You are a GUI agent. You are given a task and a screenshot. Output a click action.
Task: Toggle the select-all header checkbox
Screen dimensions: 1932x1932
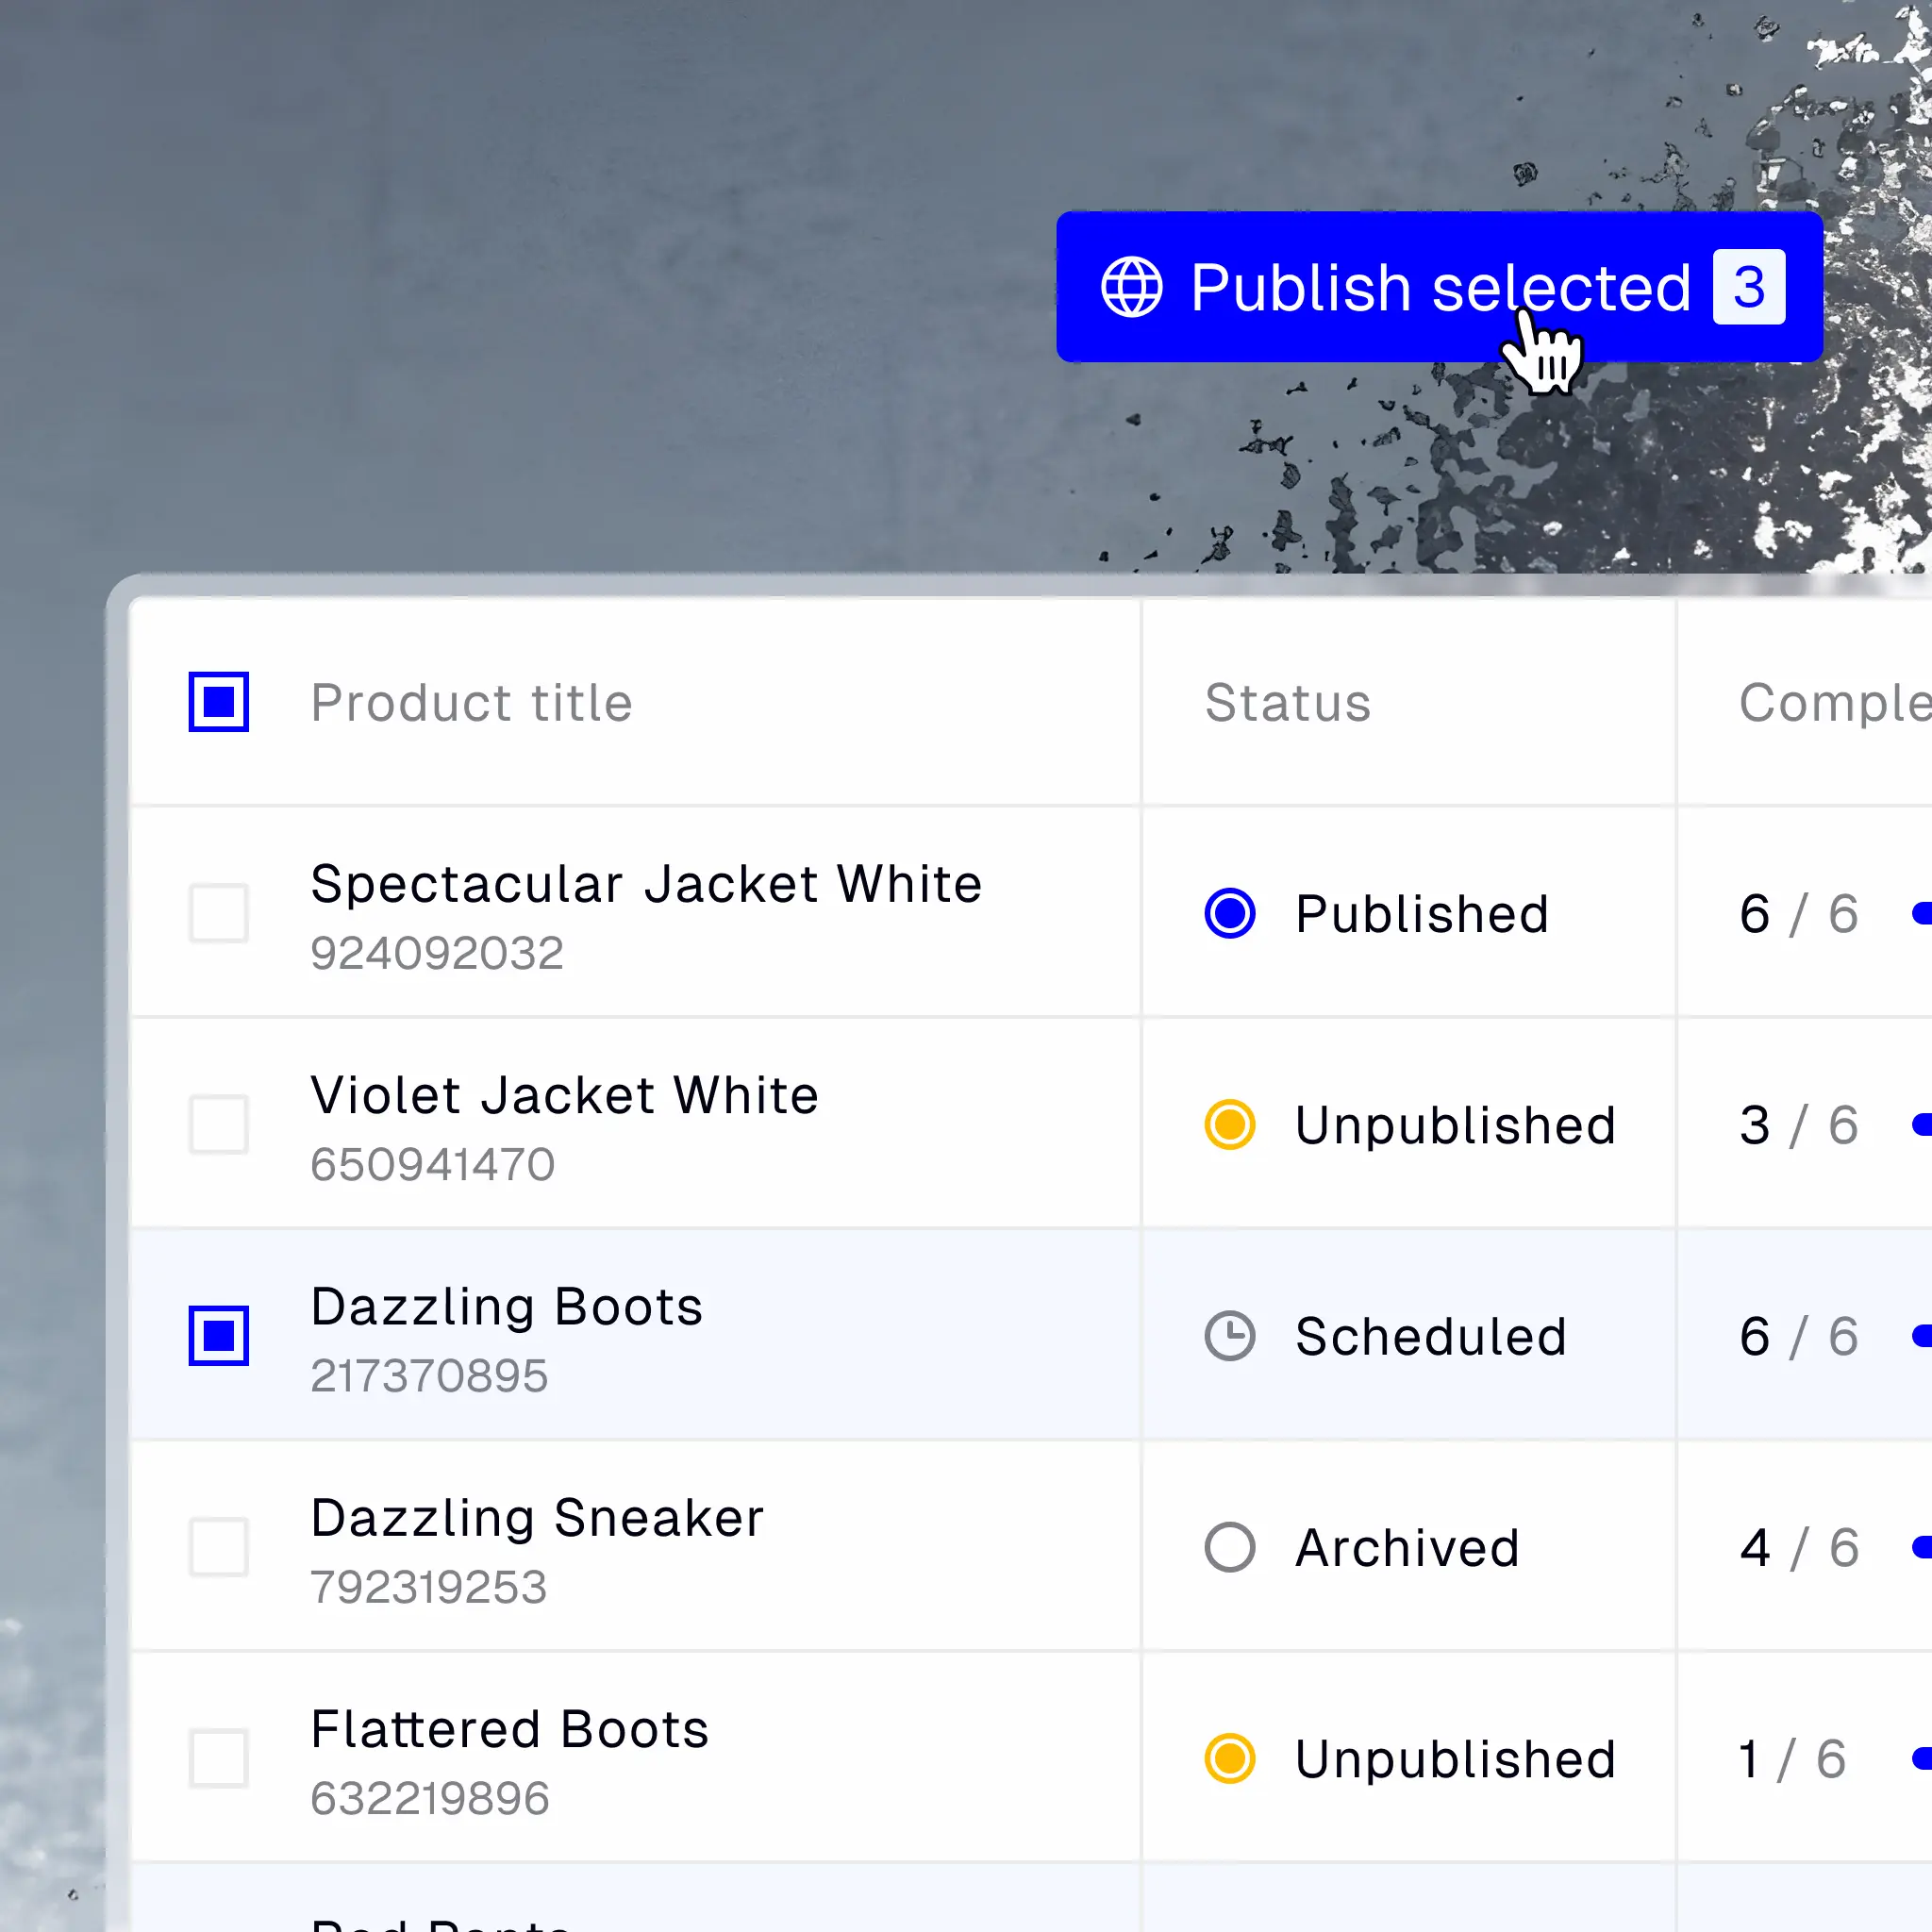coord(218,702)
